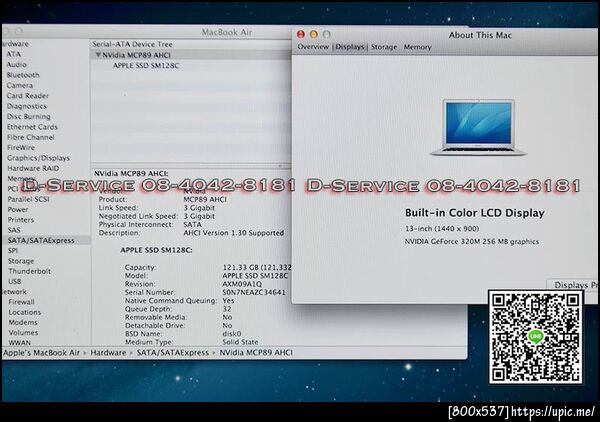Screen dimensions: 600x422
Task: Select Firewall under Network in sidebar
Action: point(21,302)
